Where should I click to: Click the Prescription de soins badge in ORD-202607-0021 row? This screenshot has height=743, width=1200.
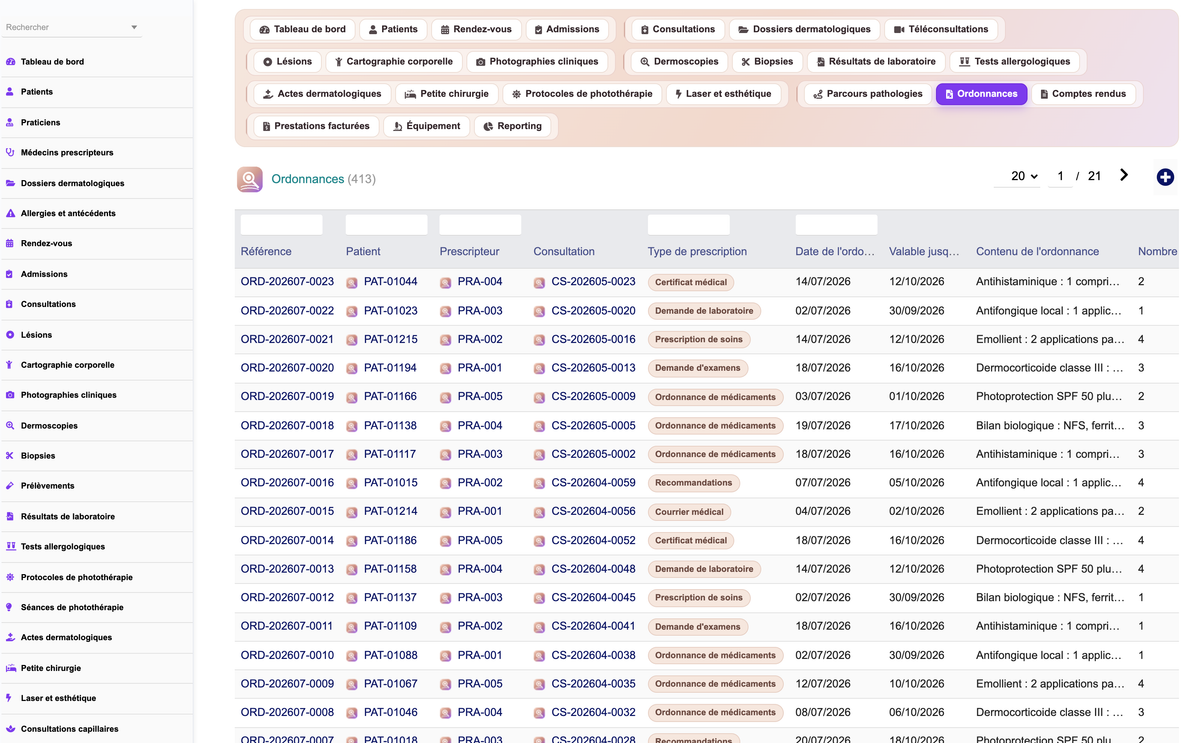pos(699,340)
